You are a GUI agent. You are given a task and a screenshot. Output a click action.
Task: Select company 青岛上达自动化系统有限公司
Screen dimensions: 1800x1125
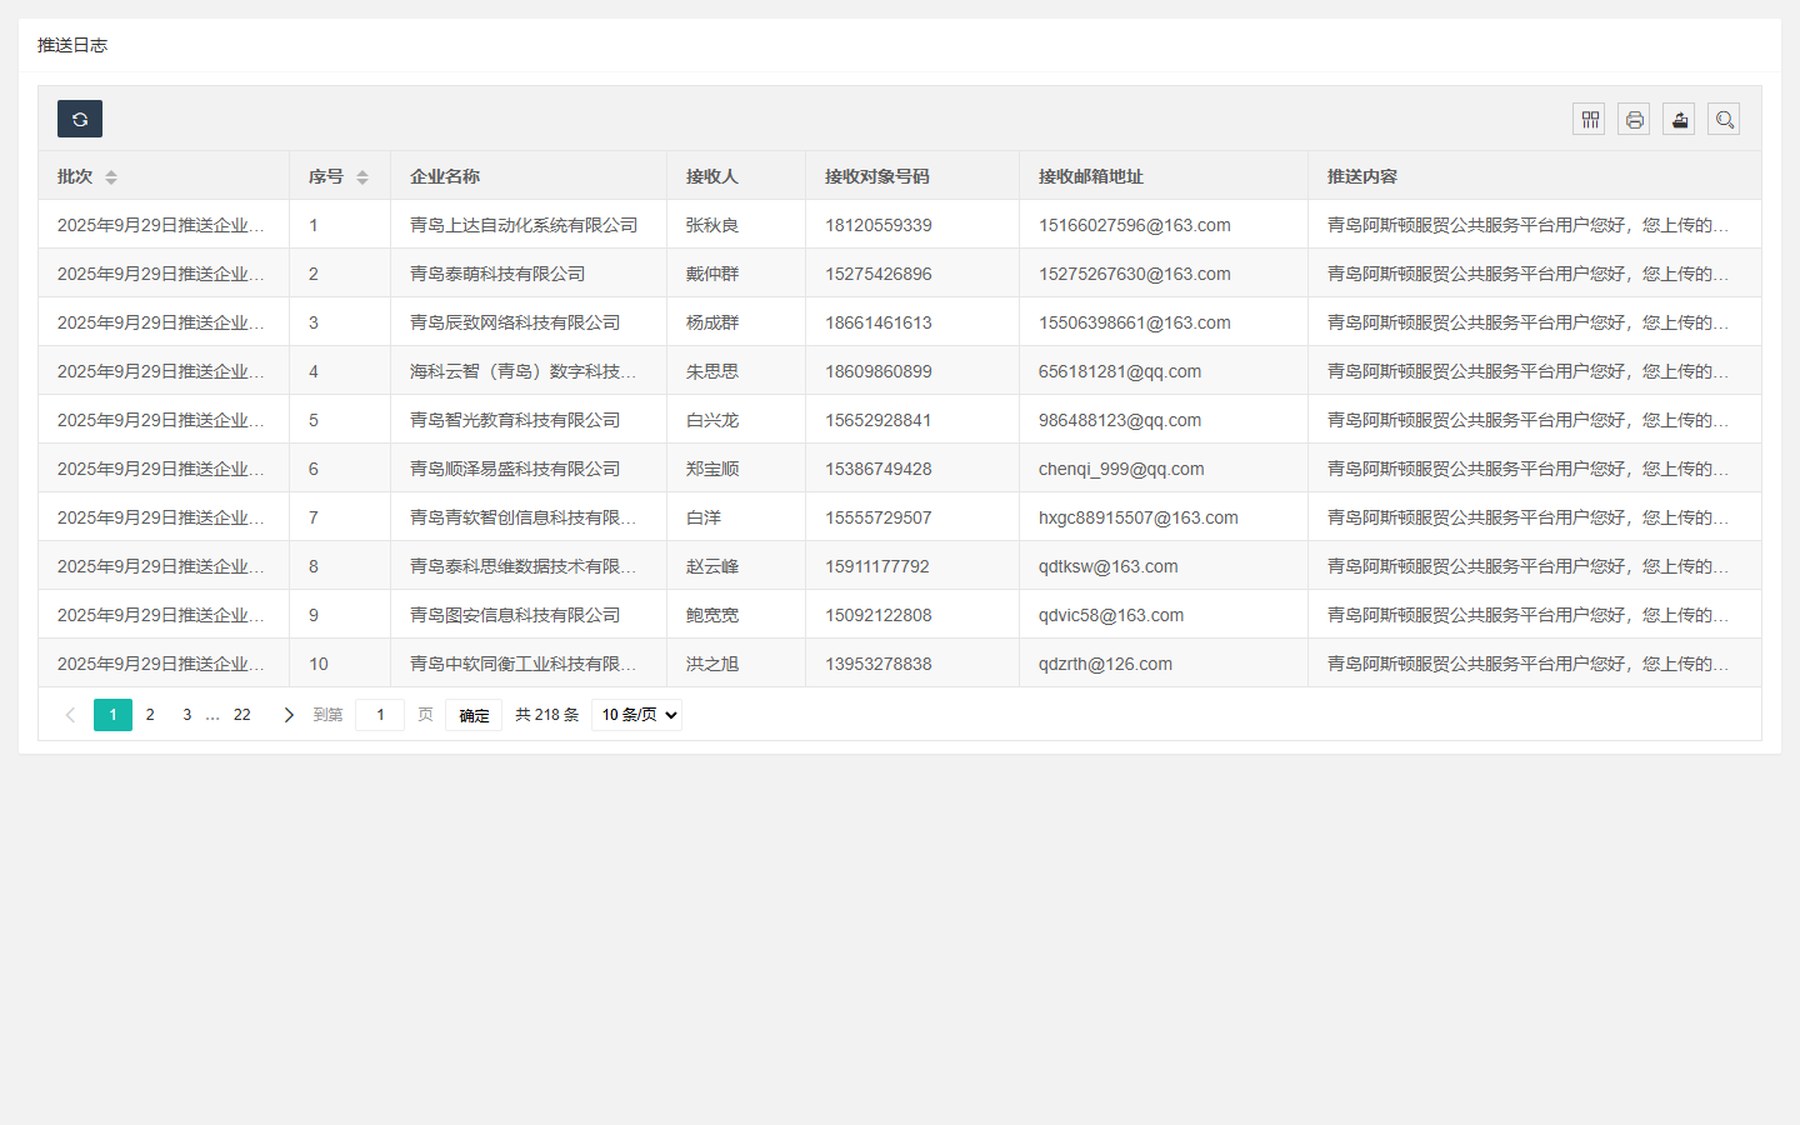524,225
